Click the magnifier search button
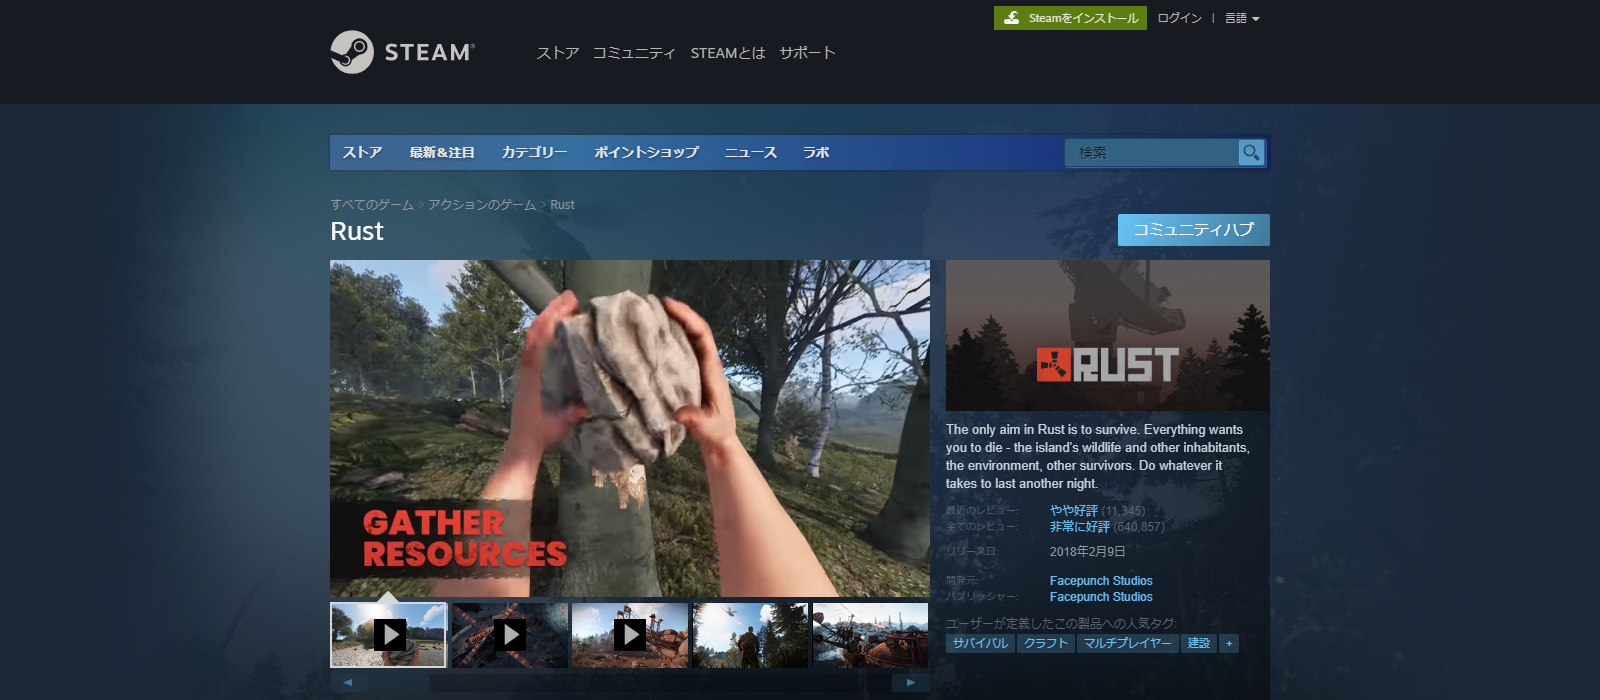The height and width of the screenshot is (700, 1600). [1251, 152]
